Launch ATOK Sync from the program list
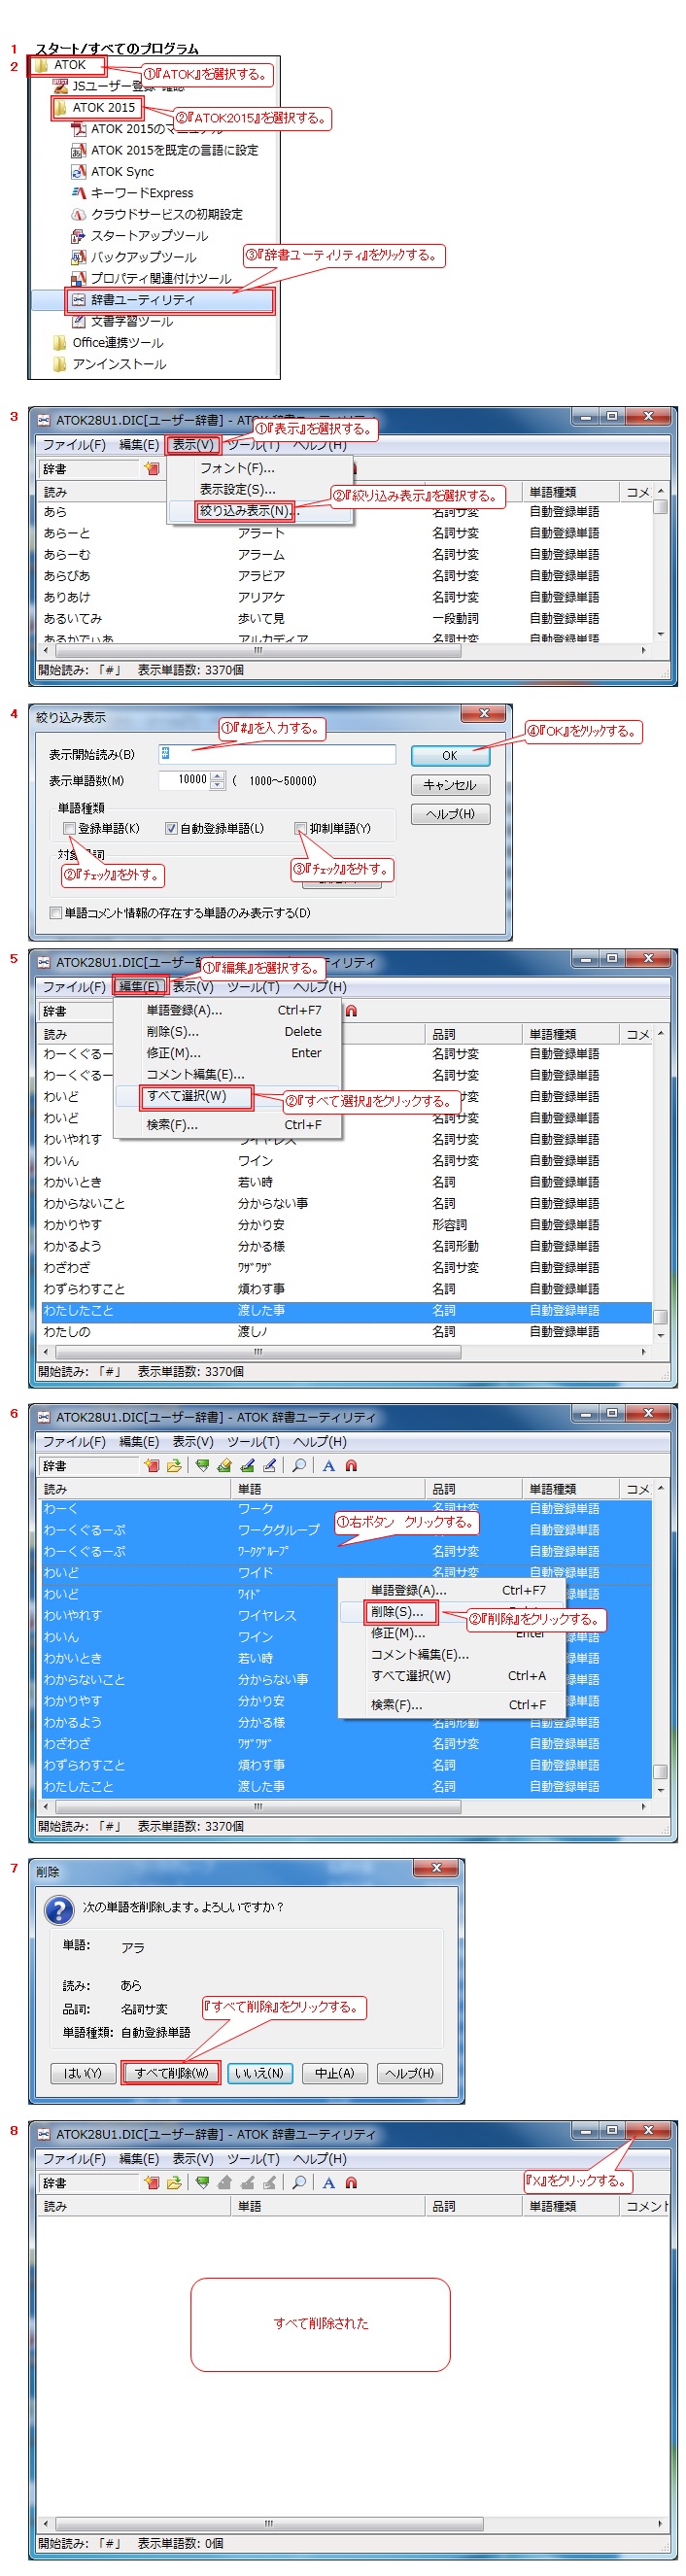Viewport: 686px width, 2576px height. (112, 172)
